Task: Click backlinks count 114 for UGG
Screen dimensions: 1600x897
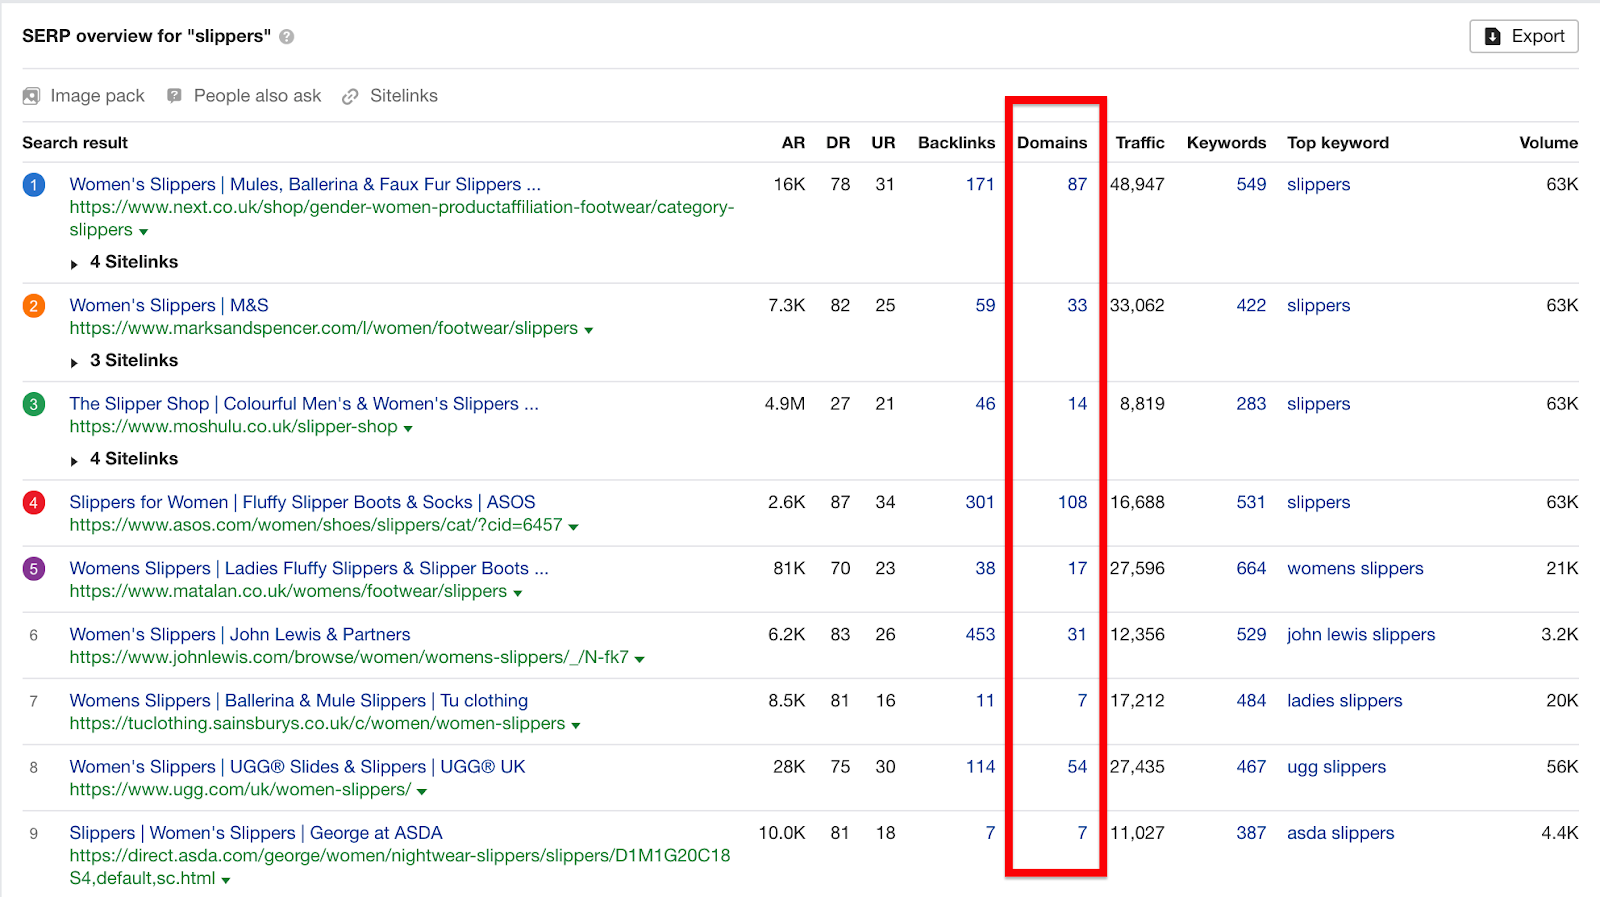Action: [980, 766]
